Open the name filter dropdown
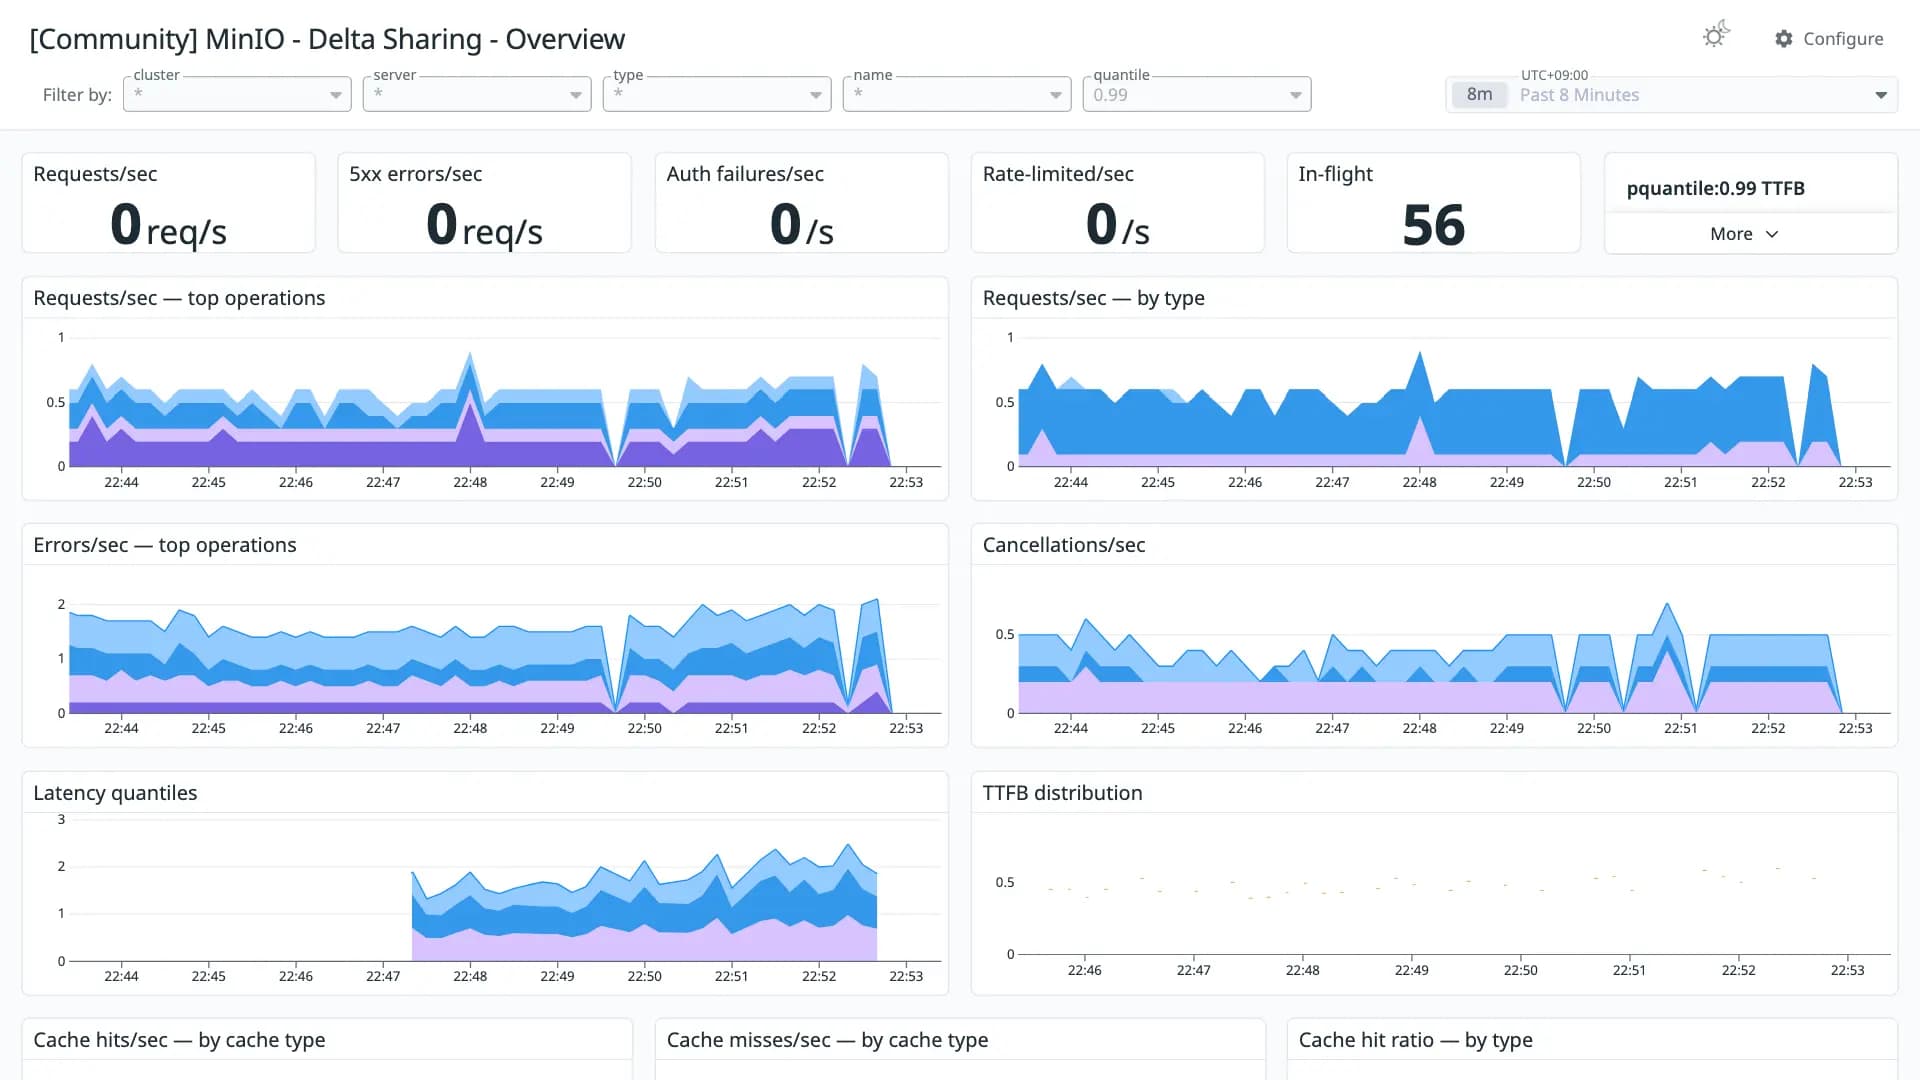Viewport: 1920px width, 1080px height. click(957, 94)
